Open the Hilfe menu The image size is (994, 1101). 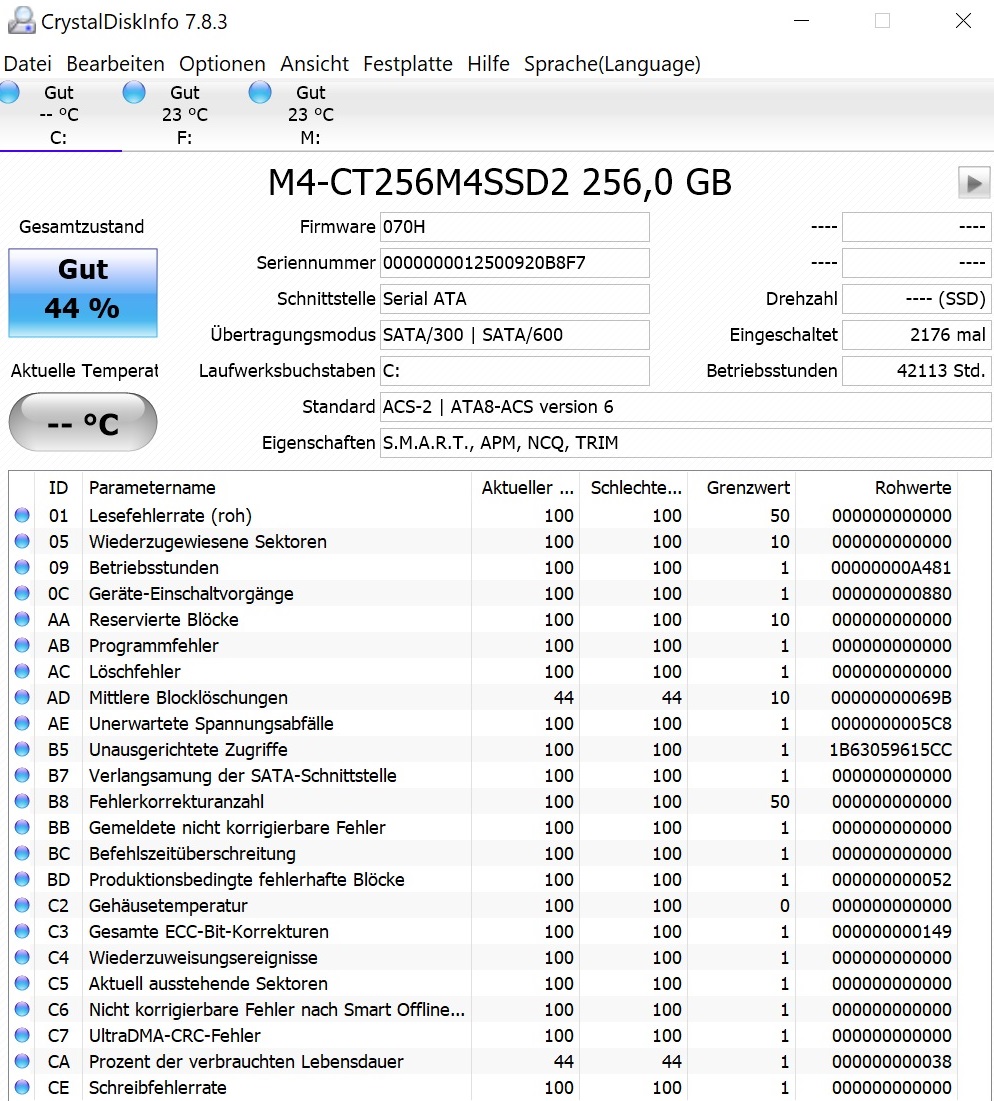[x=489, y=64]
